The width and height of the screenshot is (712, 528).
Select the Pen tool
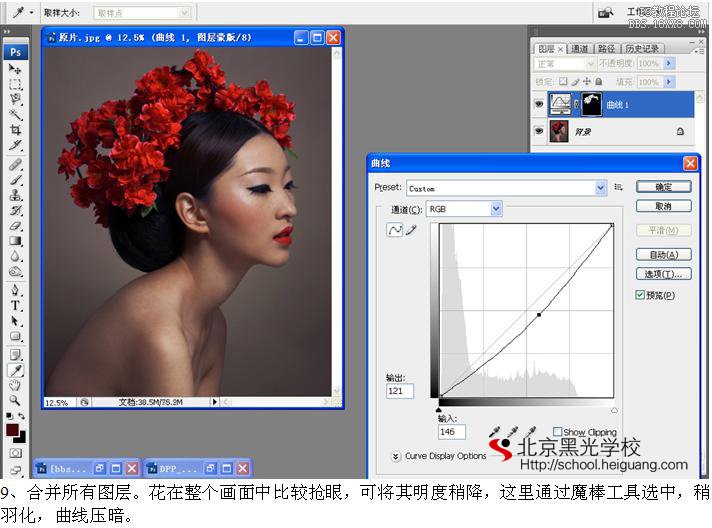15,290
